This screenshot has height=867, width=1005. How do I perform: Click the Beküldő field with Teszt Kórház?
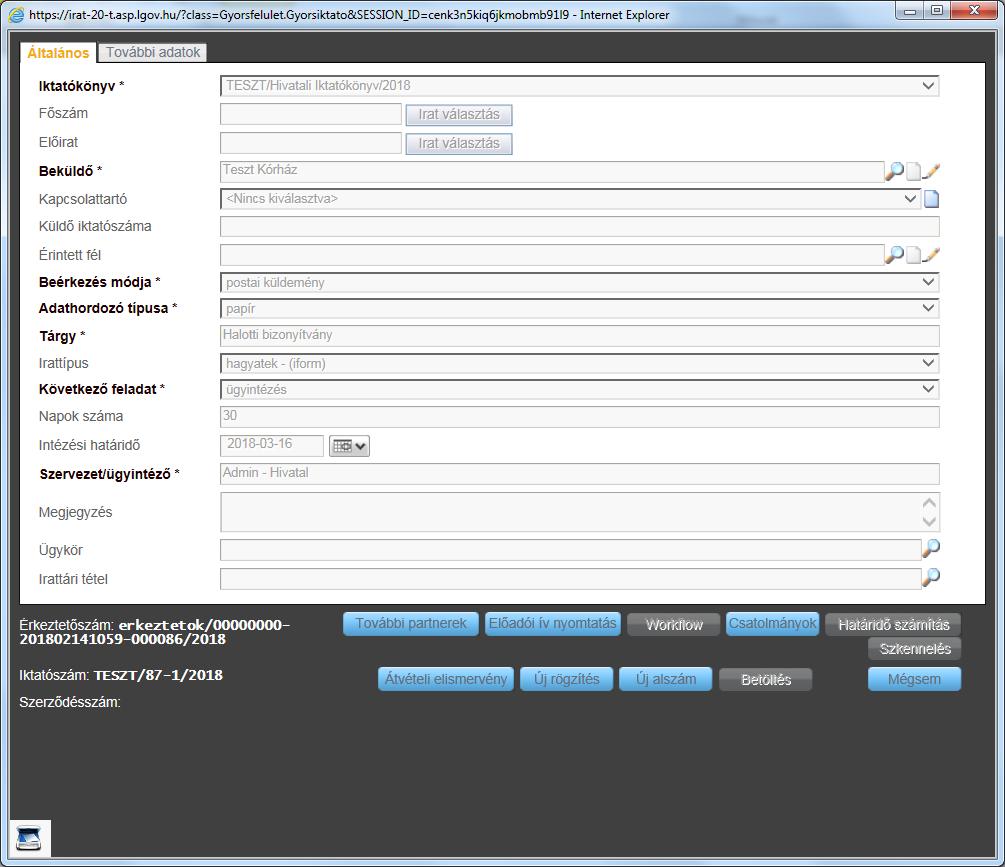click(552, 172)
